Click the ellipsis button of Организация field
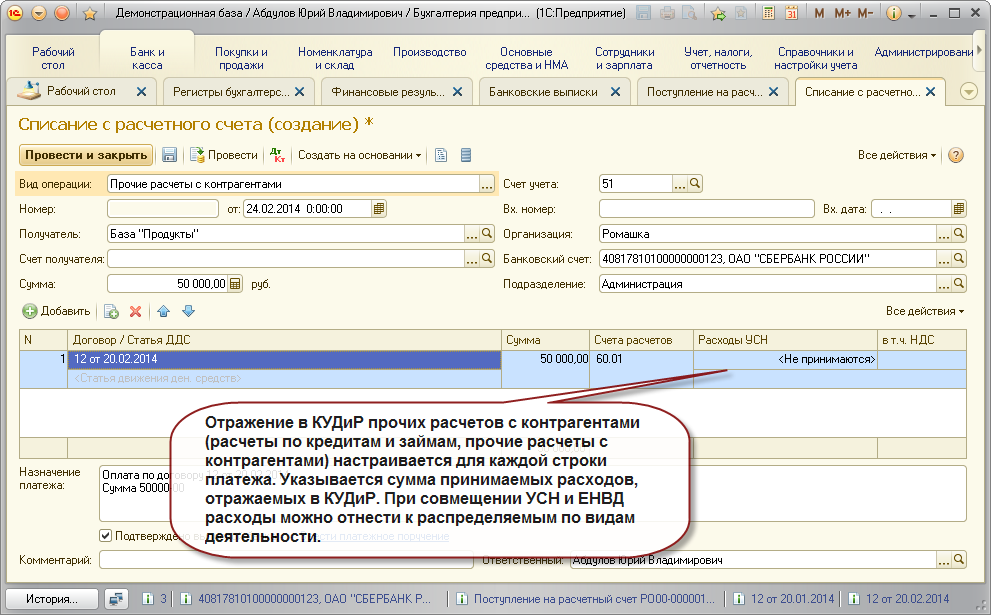The width and height of the screenshot is (991, 615). [x=944, y=234]
